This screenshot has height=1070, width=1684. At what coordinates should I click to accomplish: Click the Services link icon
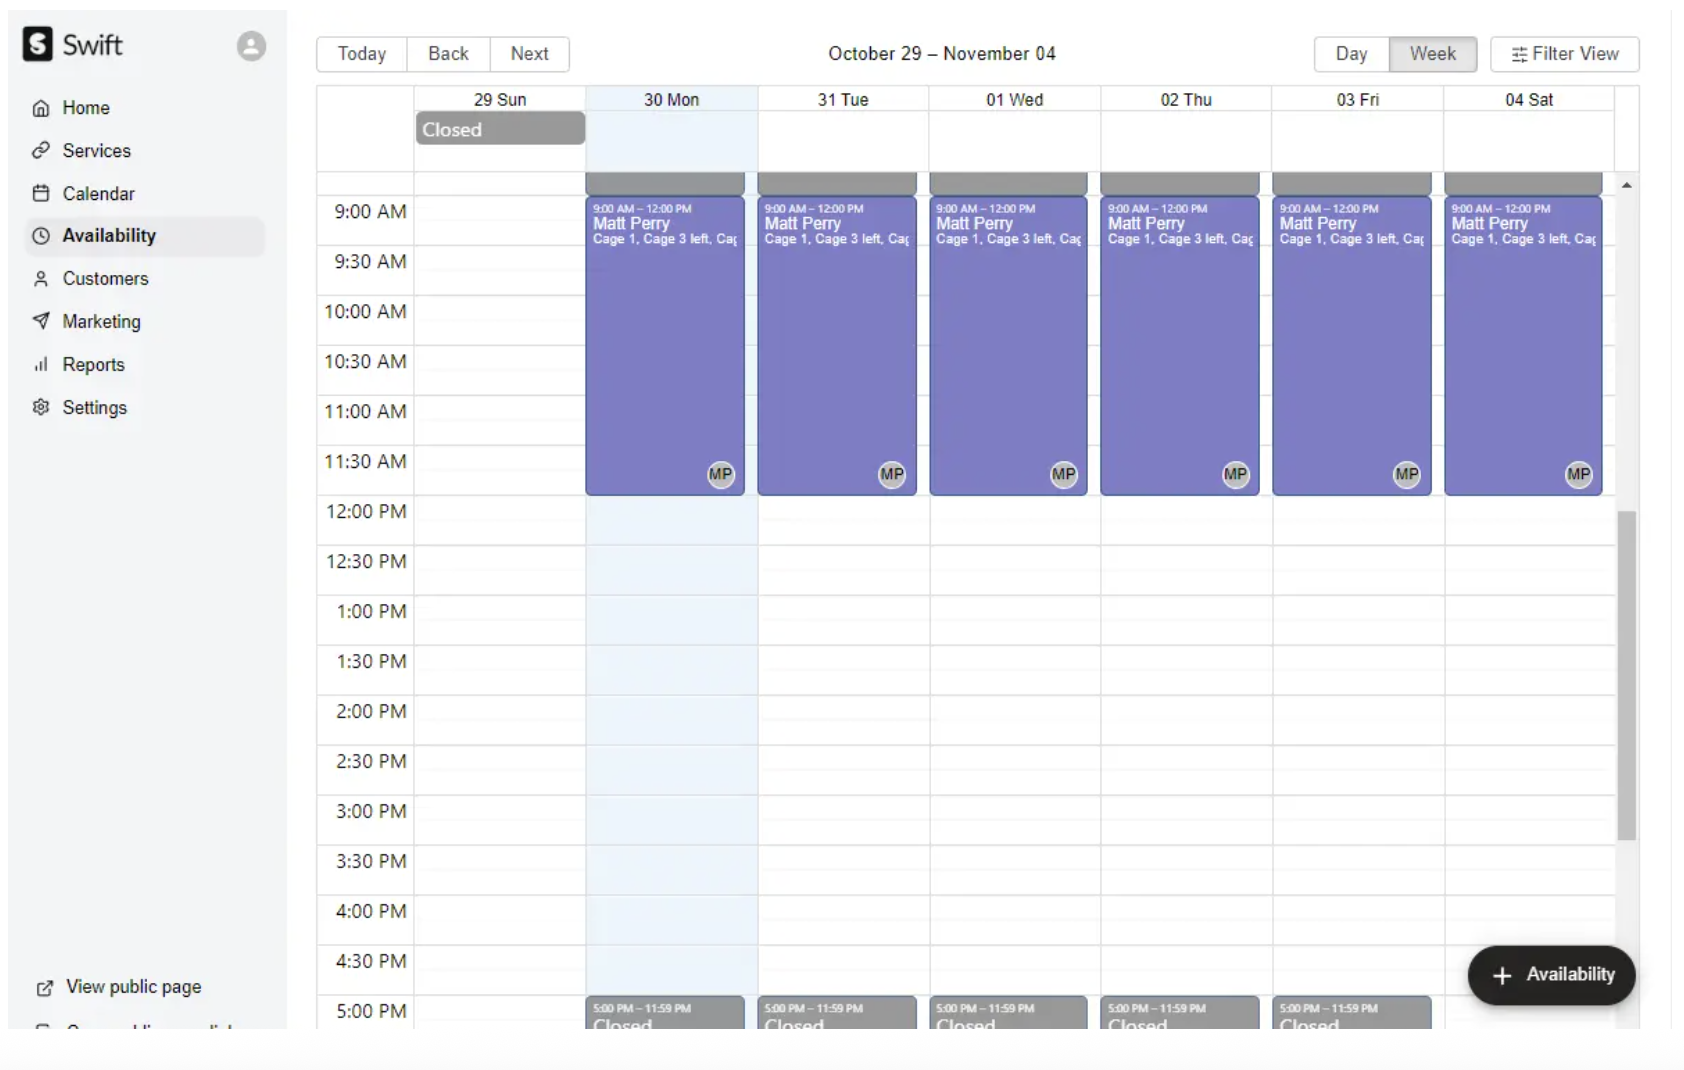coord(41,151)
